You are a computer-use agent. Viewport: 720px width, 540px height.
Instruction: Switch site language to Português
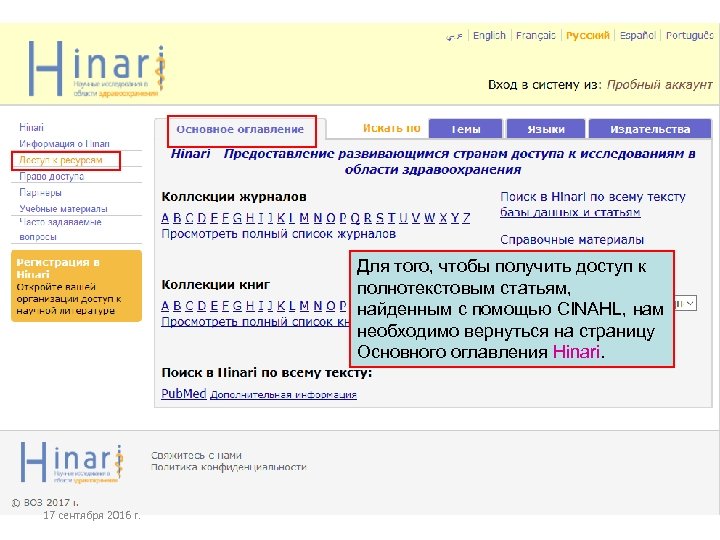pyautogui.click(x=689, y=35)
